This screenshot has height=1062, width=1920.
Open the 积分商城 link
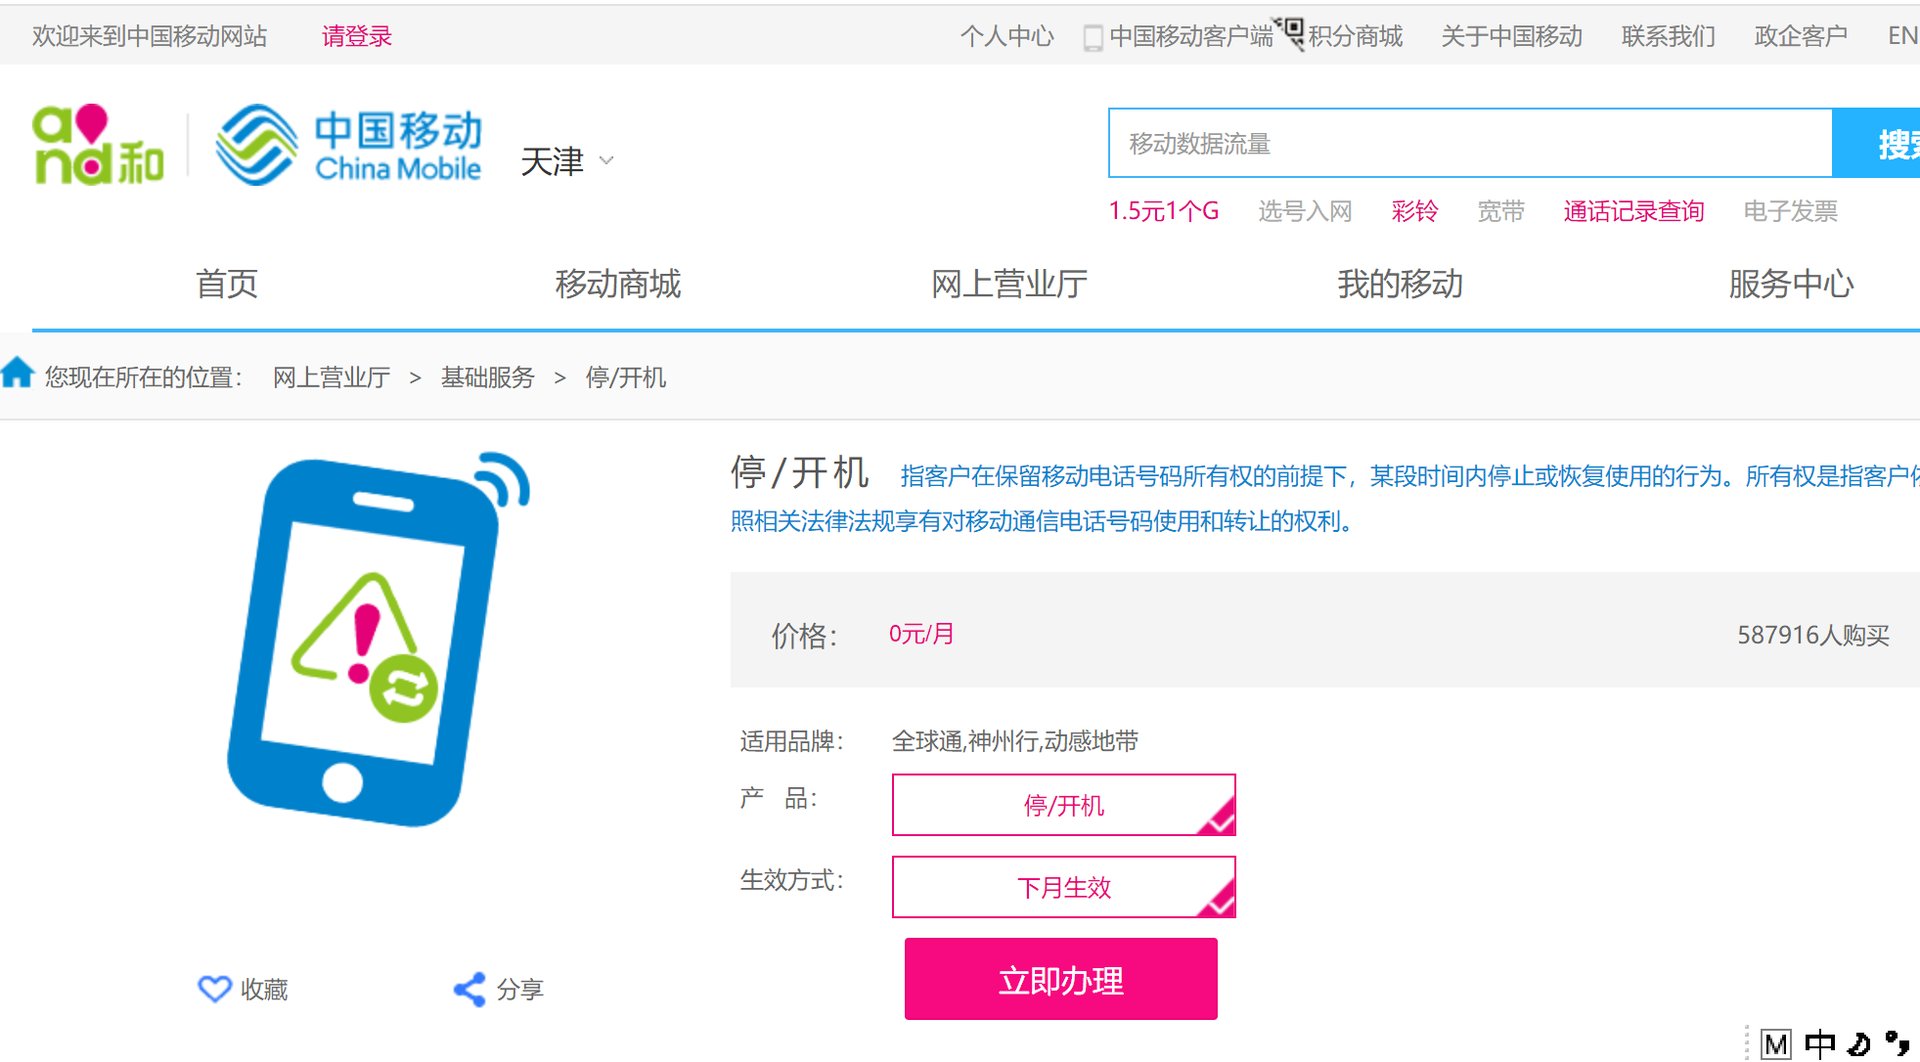coord(1355,37)
